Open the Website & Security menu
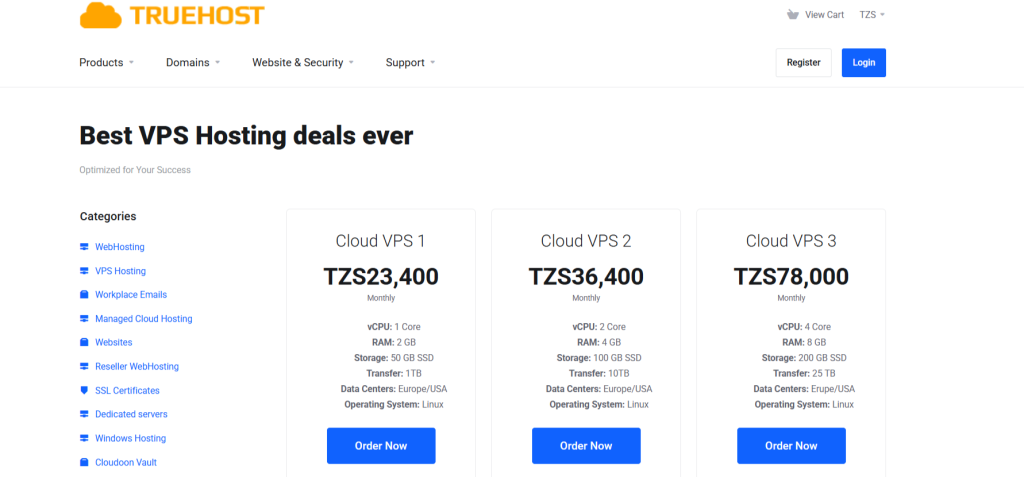This screenshot has height=477, width=1024. pyautogui.click(x=303, y=63)
